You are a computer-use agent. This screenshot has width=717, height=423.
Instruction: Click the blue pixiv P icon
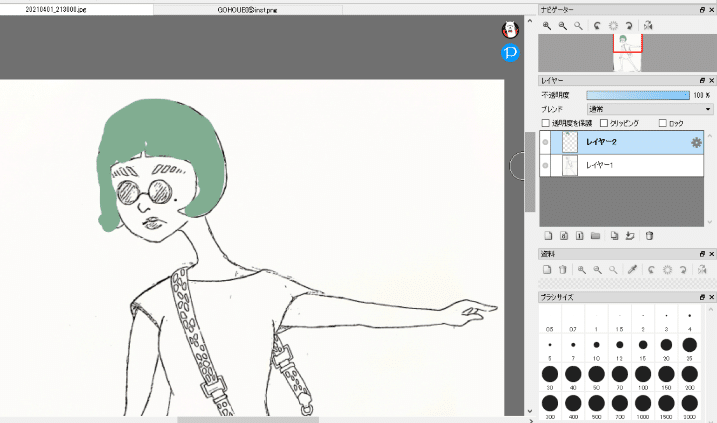[510, 53]
